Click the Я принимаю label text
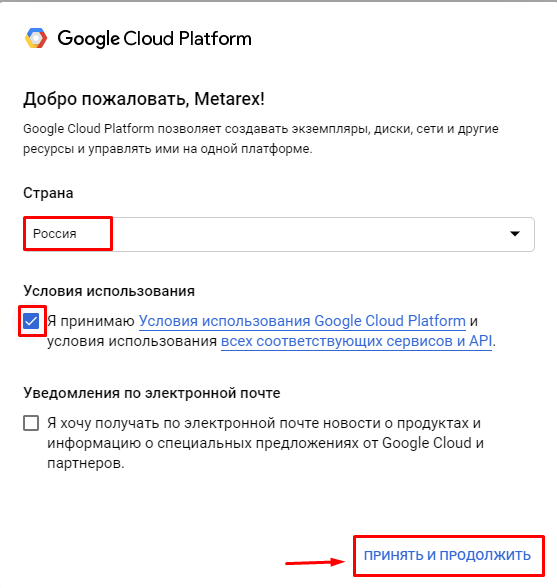This screenshot has width=557, height=588. (x=91, y=321)
